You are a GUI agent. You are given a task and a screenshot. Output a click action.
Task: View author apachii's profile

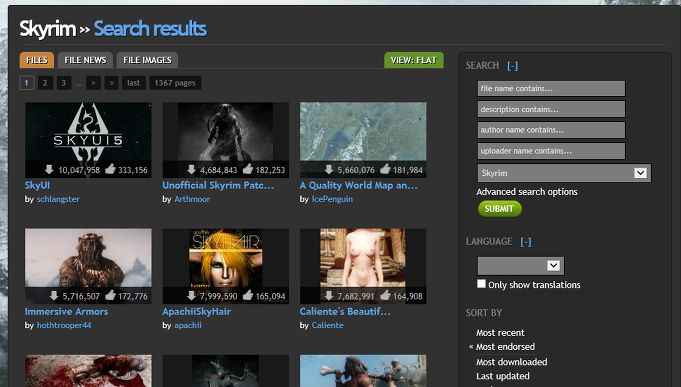click(x=188, y=325)
